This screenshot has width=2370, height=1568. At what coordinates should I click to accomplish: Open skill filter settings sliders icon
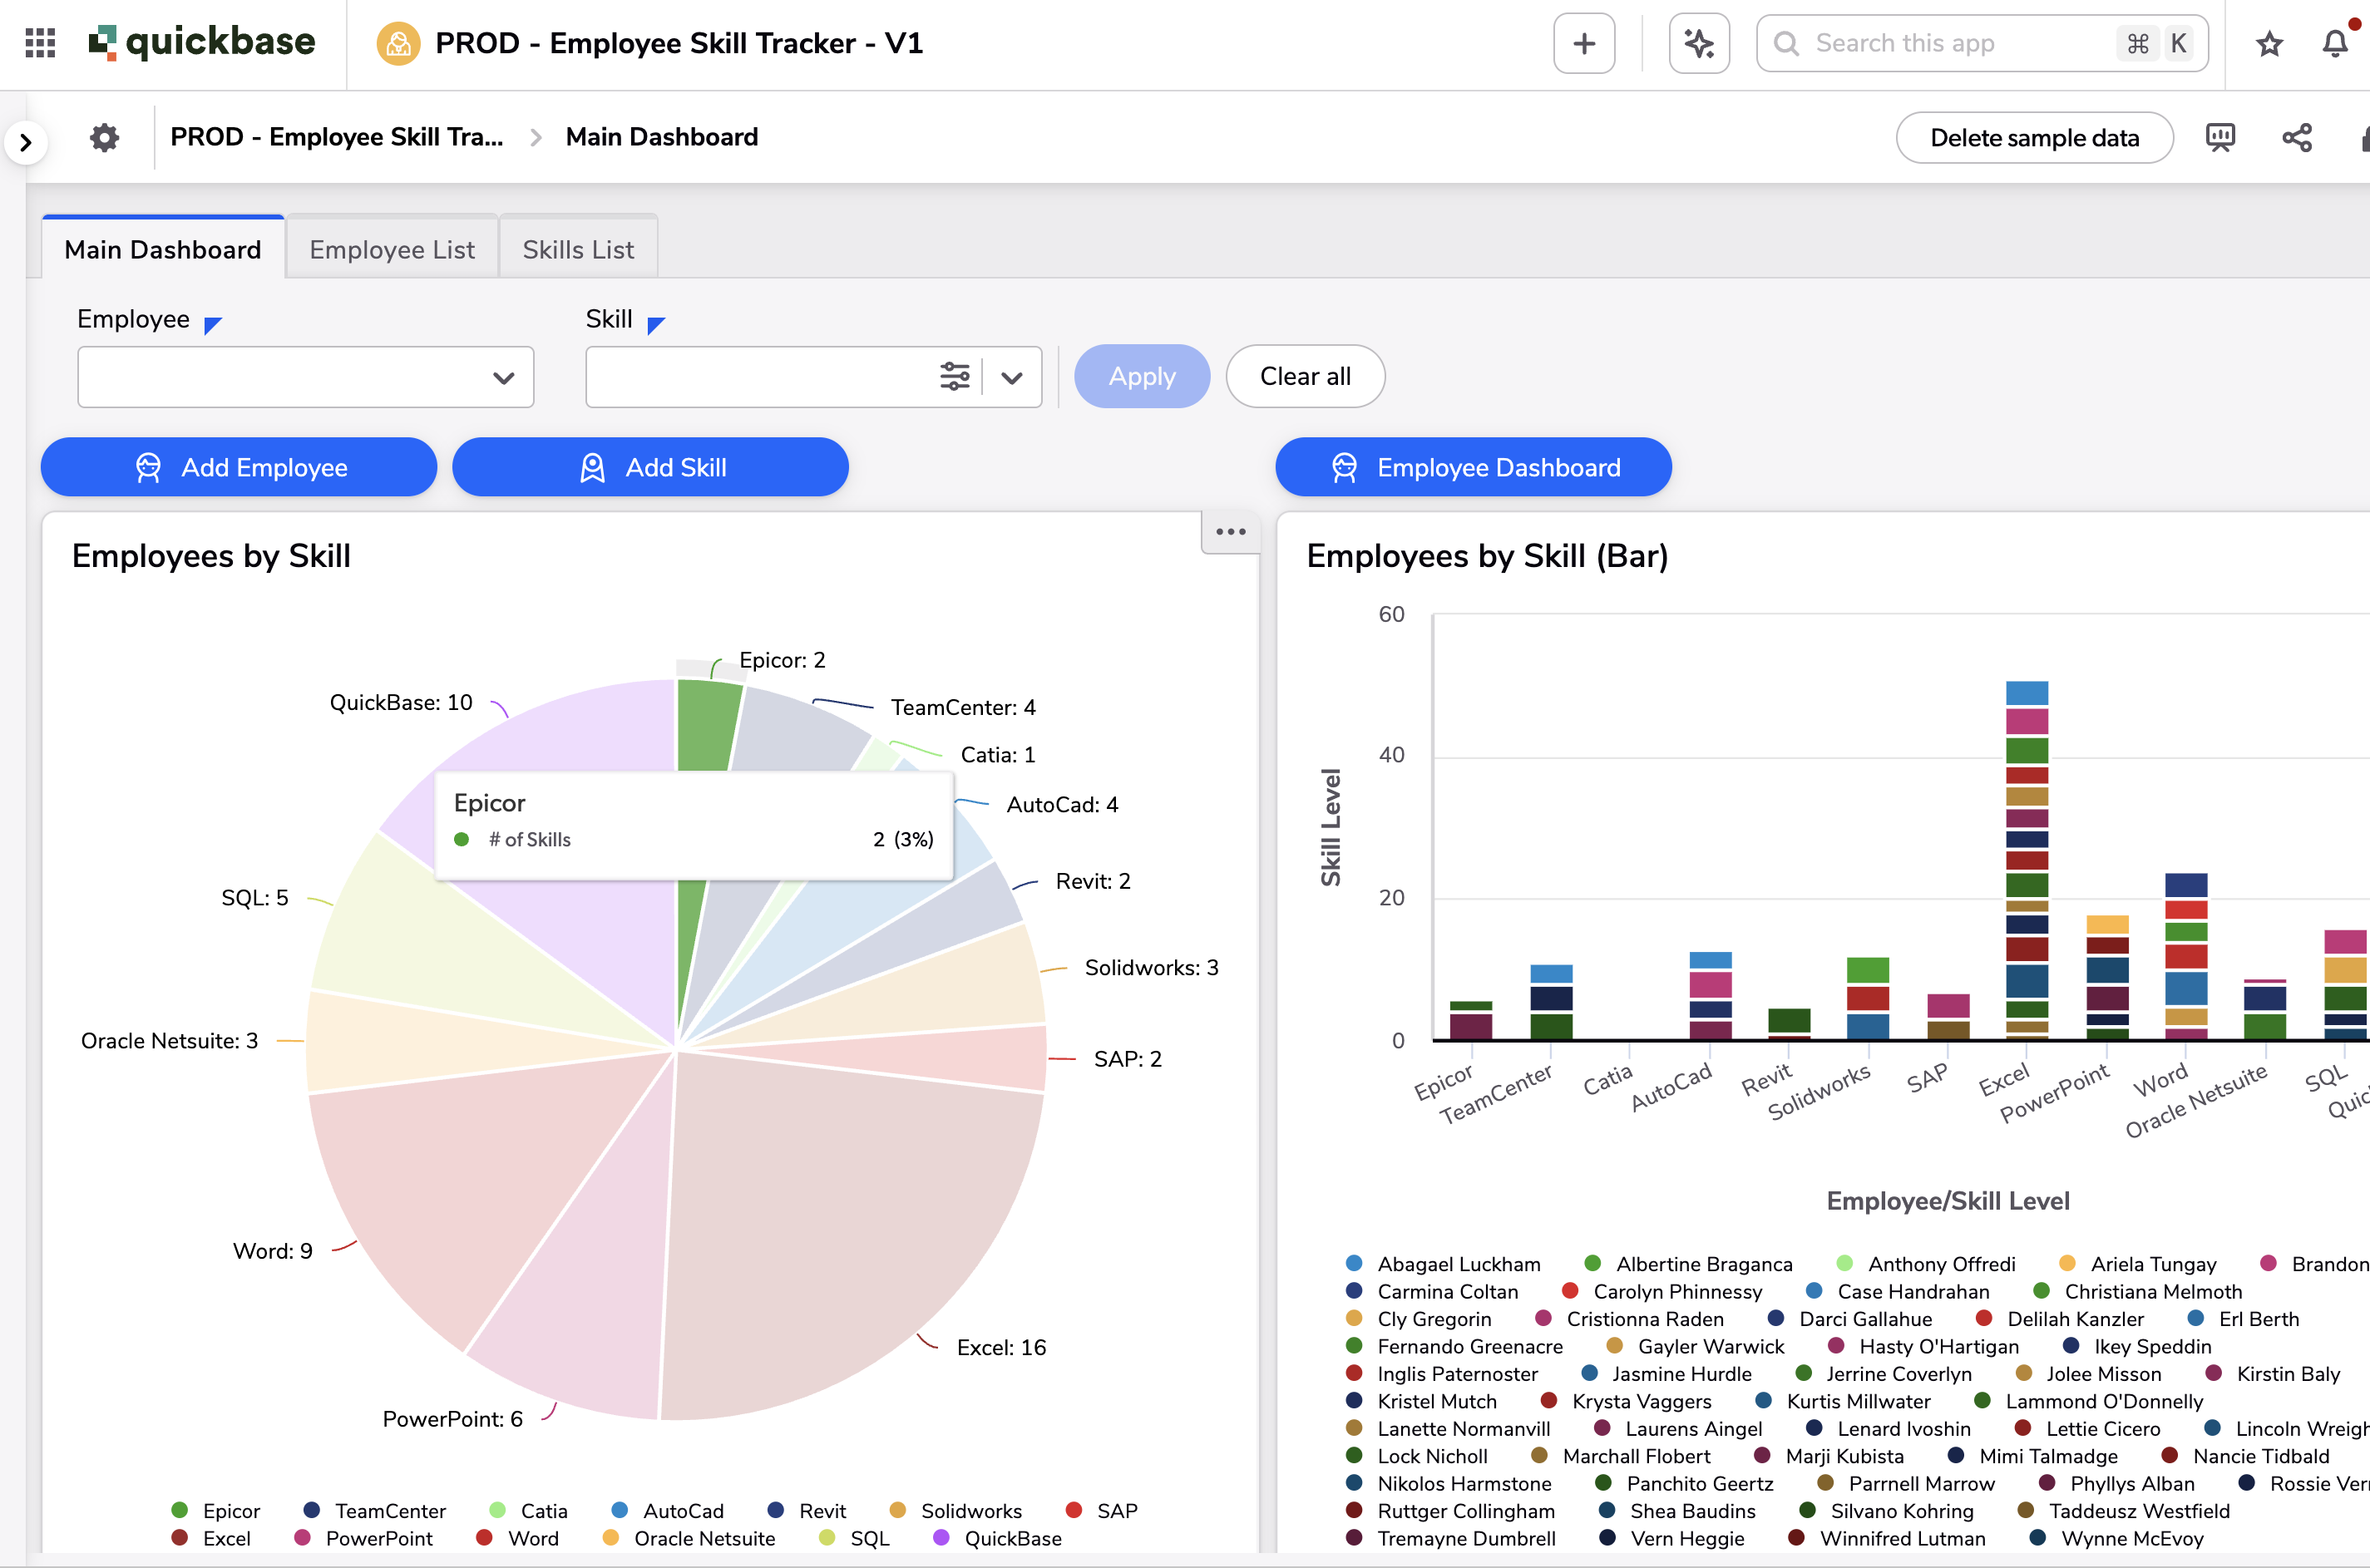point(956,377)
